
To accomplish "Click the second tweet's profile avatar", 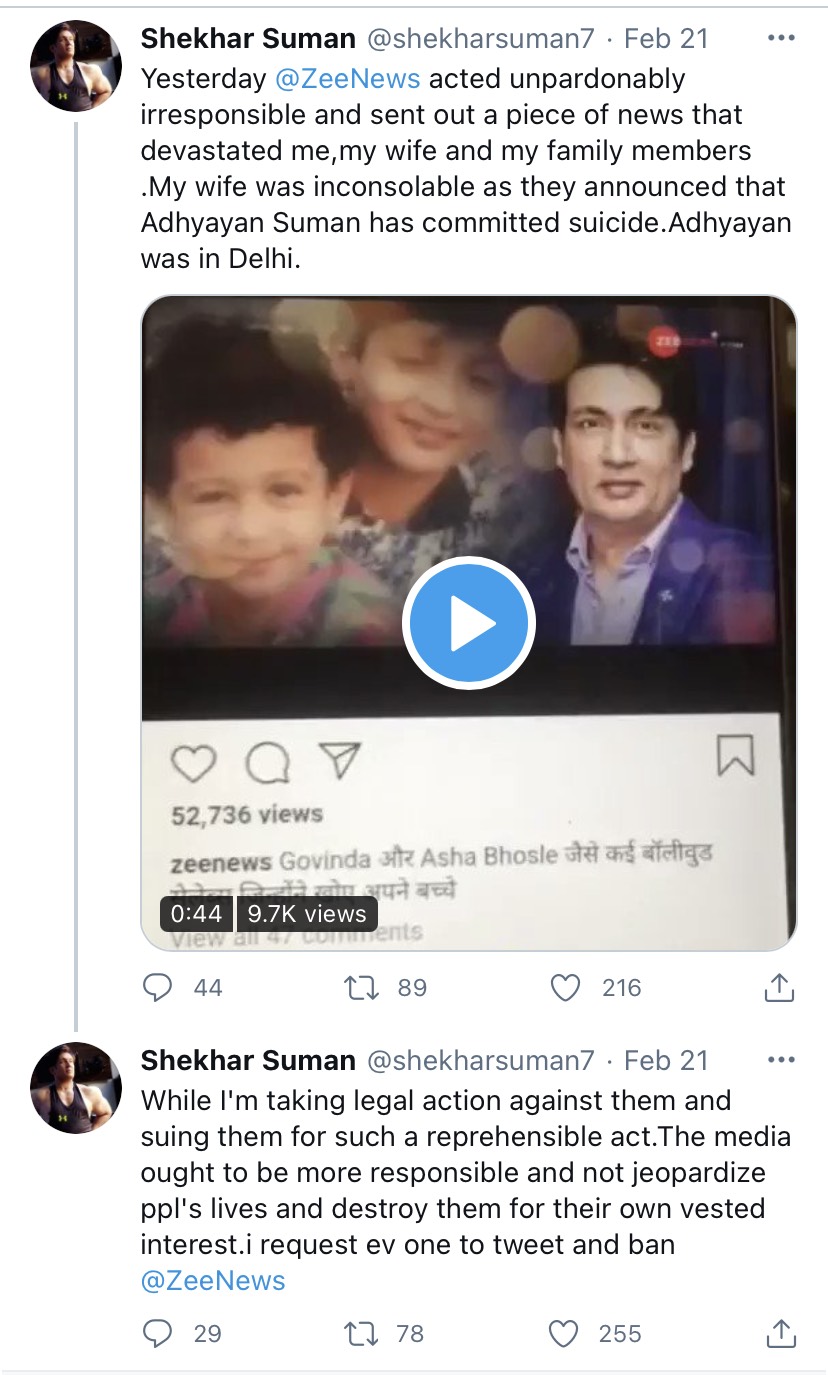I will click(76, 1087).
